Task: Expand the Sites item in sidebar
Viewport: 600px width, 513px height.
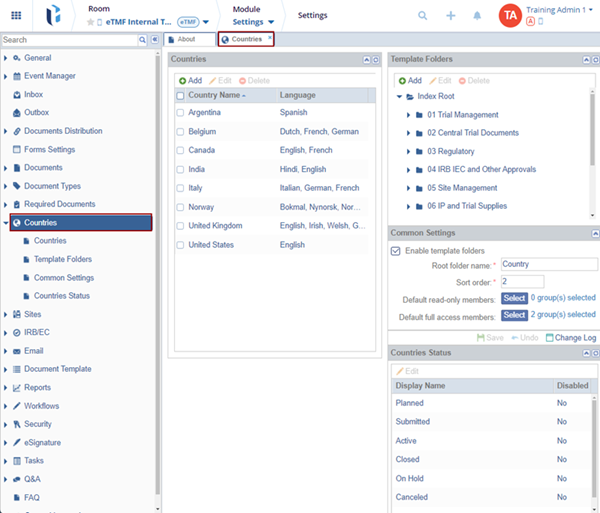Action: point(6,314)
